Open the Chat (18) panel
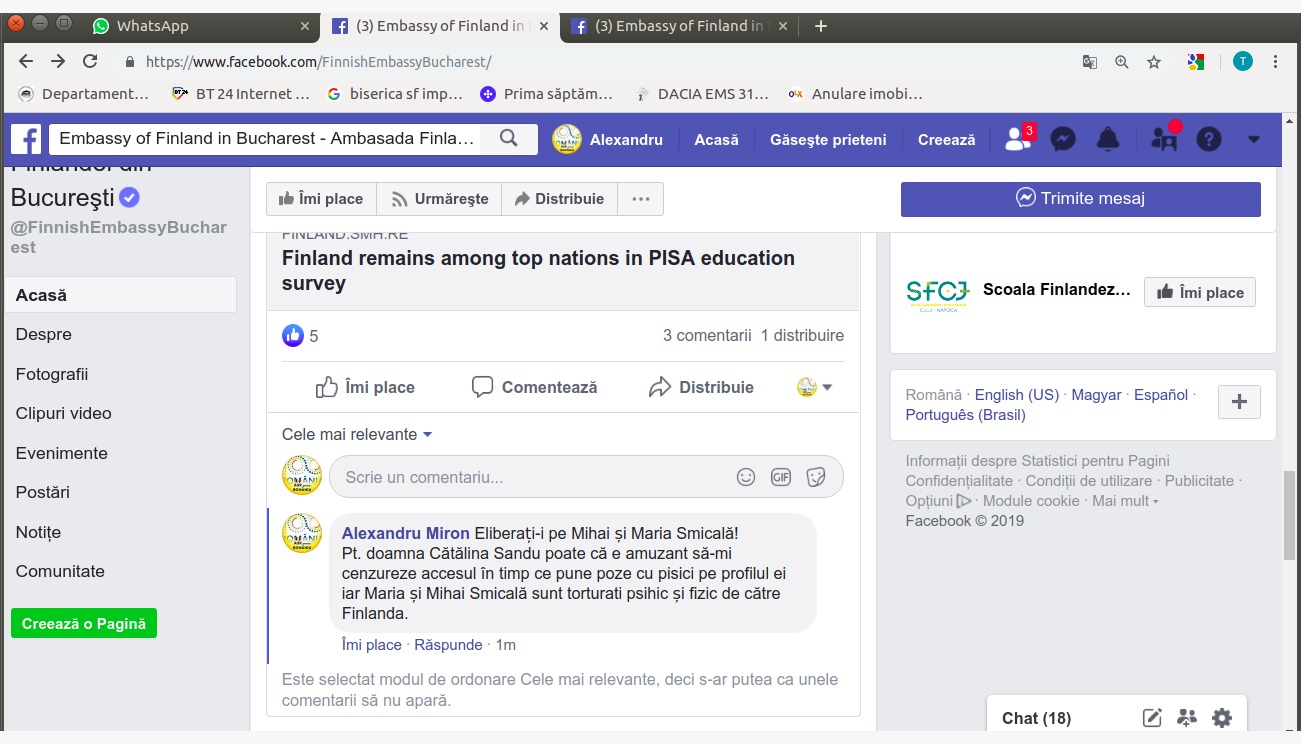Screen dimensions: 1301x744 1036,718
